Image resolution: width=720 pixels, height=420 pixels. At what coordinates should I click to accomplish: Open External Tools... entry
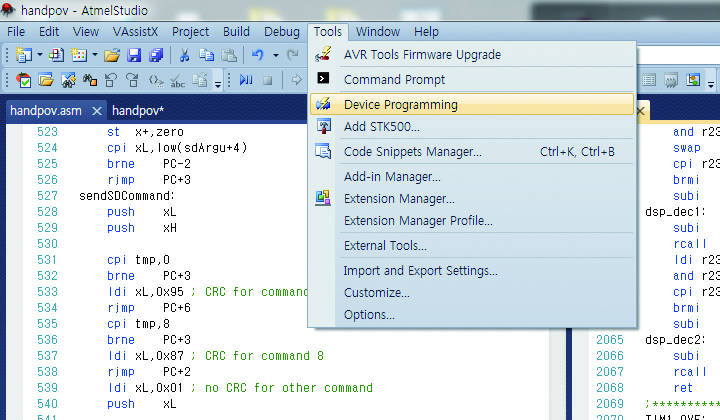tap(472, 246)
